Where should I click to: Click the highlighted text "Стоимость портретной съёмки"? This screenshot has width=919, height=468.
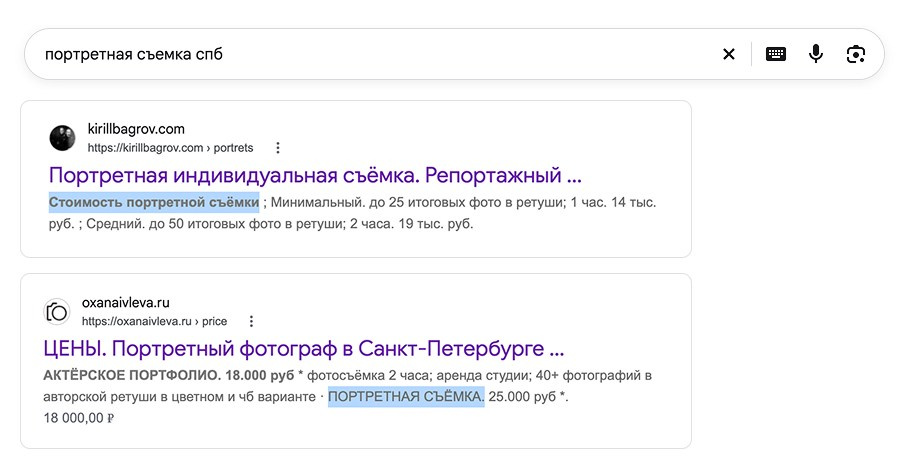(154, 202)
